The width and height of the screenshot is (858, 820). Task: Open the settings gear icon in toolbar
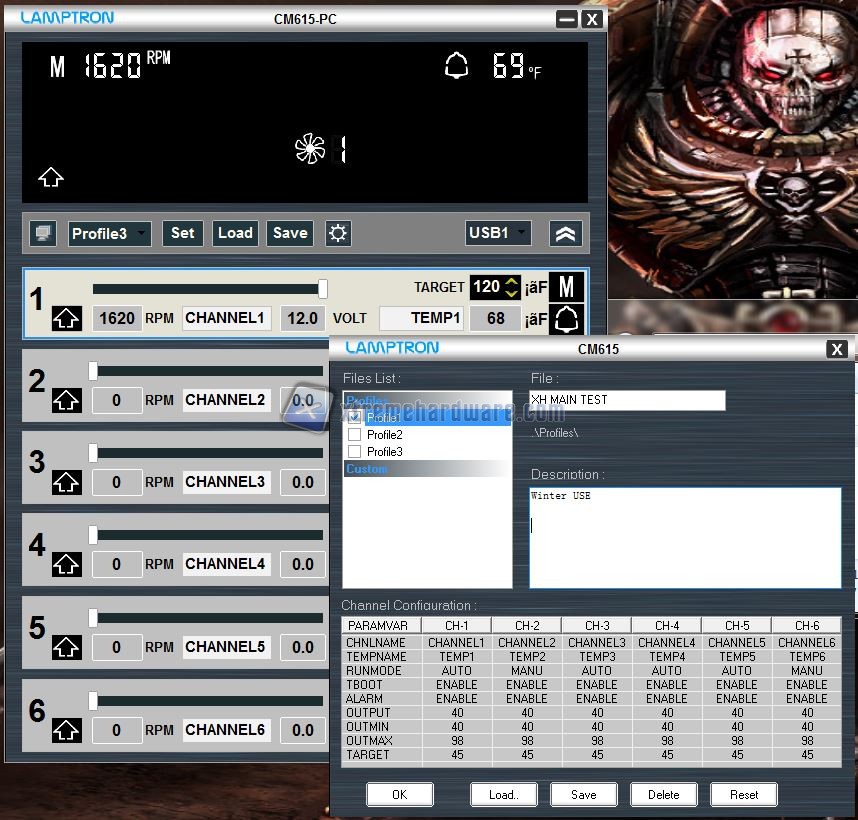338,233
